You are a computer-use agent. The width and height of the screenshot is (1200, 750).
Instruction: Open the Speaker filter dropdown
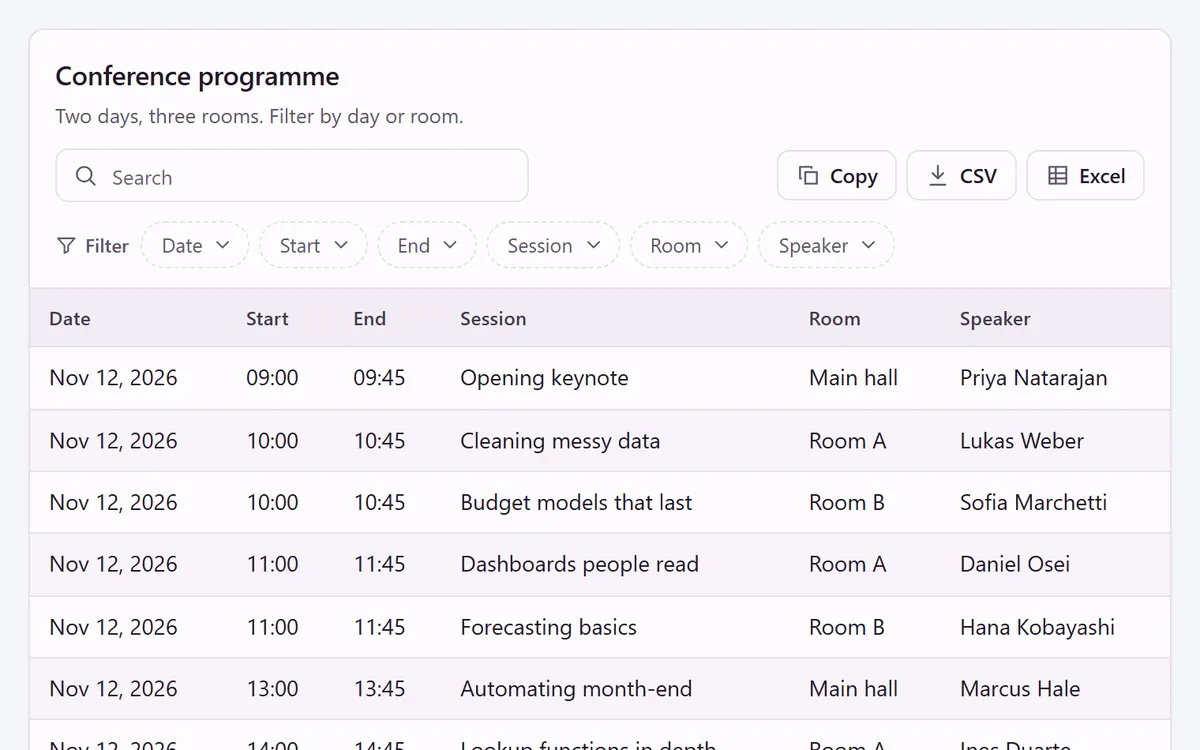click(826, 245)
